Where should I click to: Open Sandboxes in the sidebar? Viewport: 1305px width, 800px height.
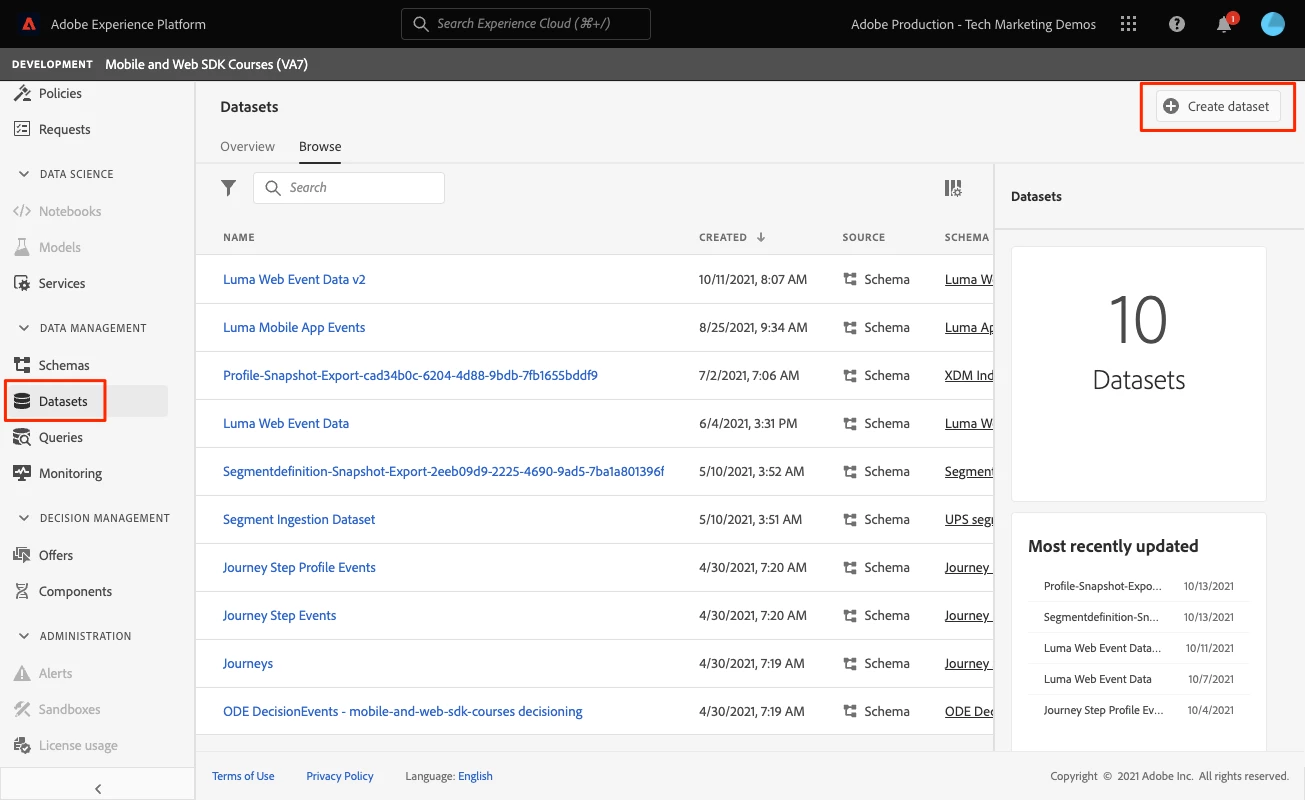point(69,709)
